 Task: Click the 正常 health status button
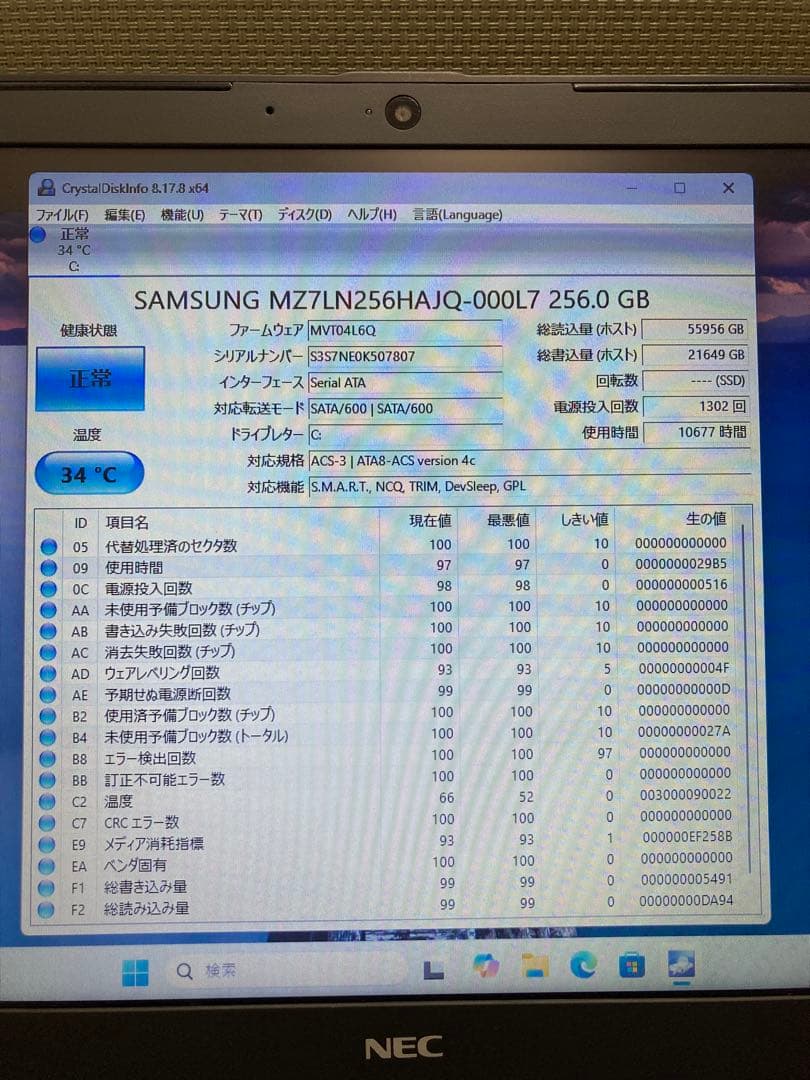[x=88, y=380]
